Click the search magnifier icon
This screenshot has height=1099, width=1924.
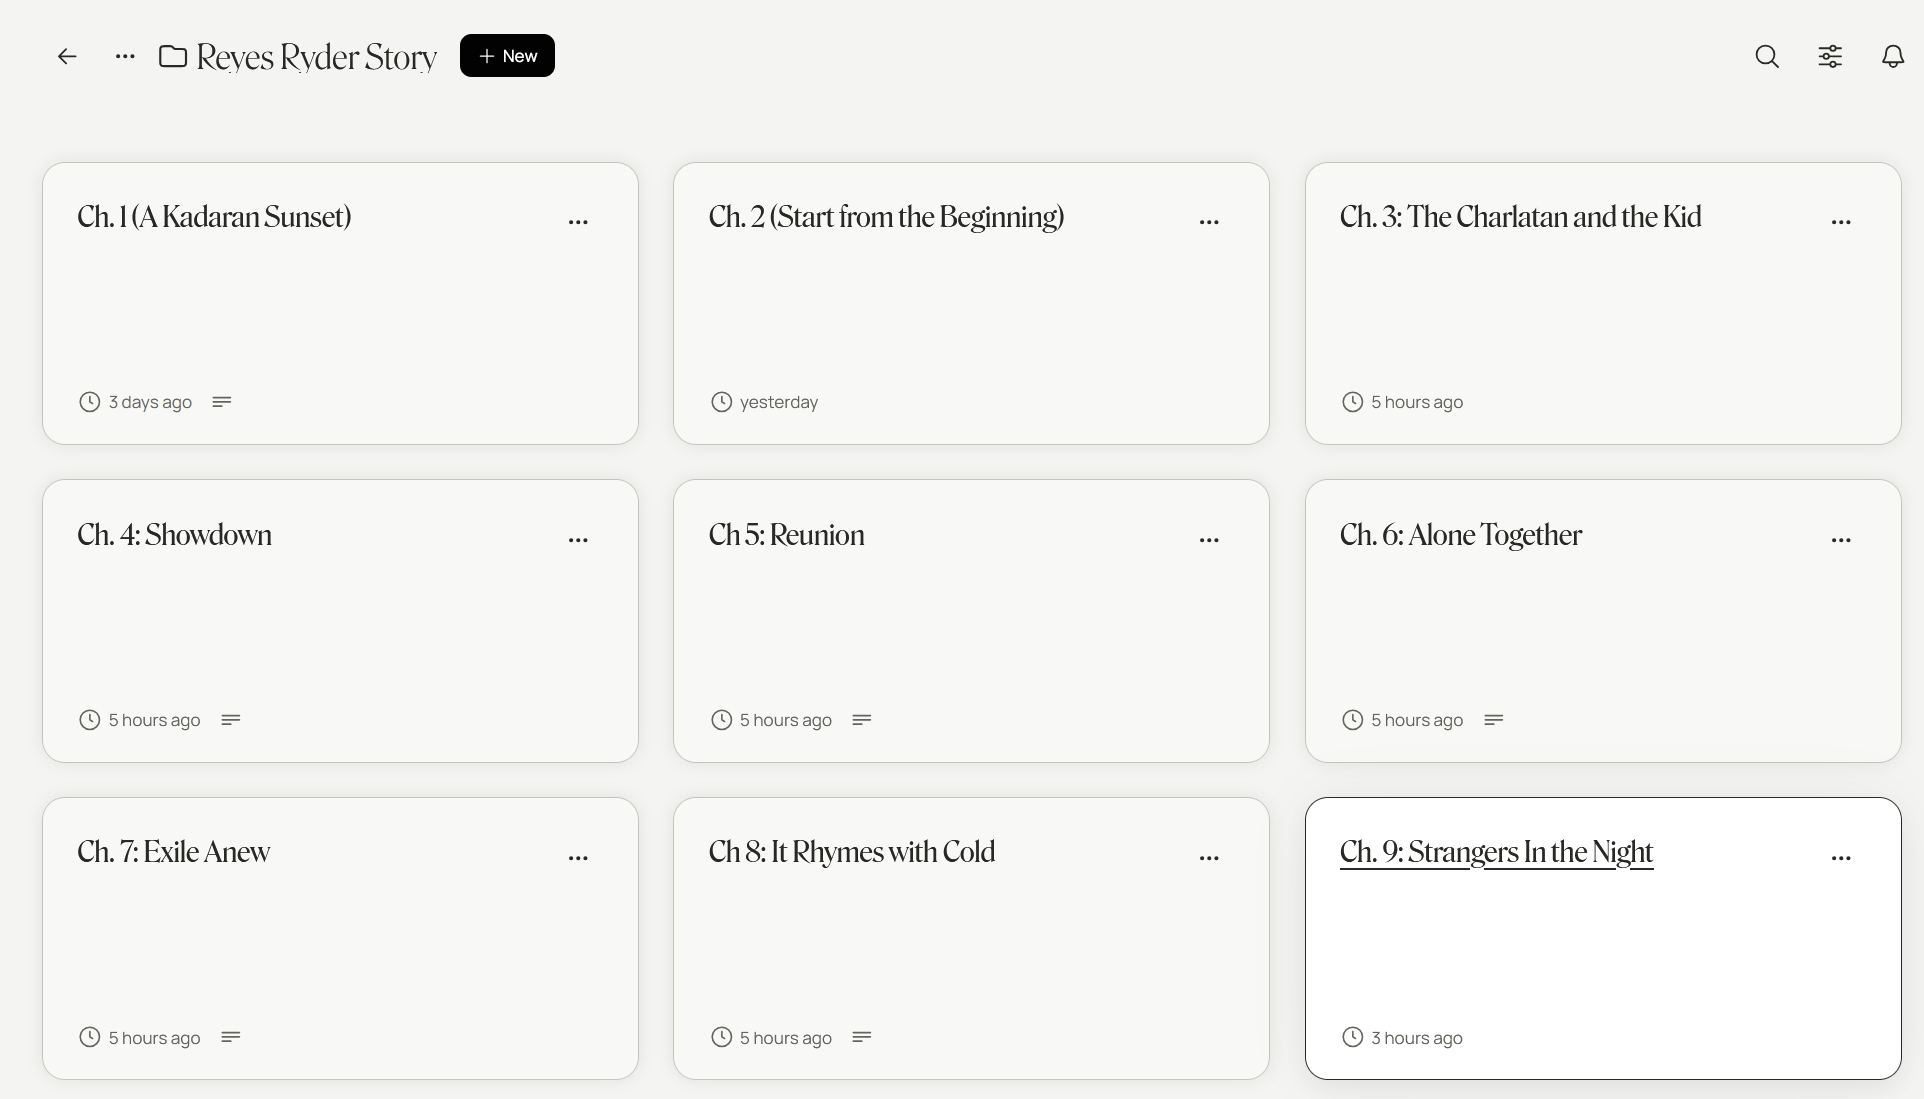point(1767,57)
